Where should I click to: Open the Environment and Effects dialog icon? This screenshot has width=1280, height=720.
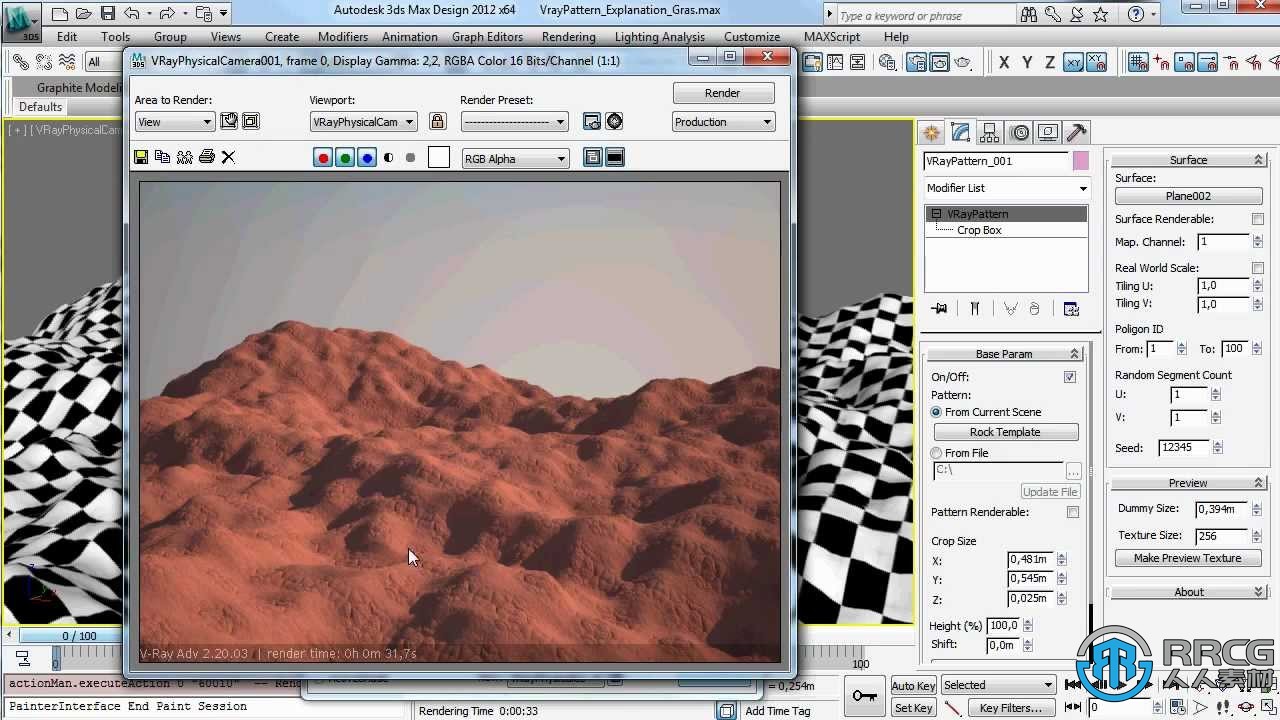point(614,121)
